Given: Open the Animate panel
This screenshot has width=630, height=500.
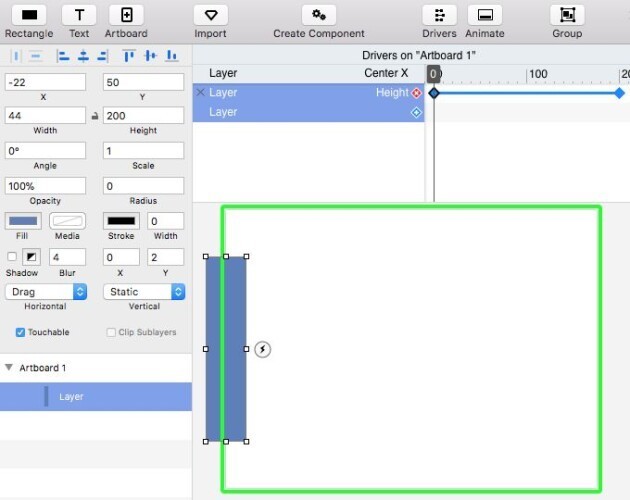Looking at the screenshot, I should [x=485, y=15].
